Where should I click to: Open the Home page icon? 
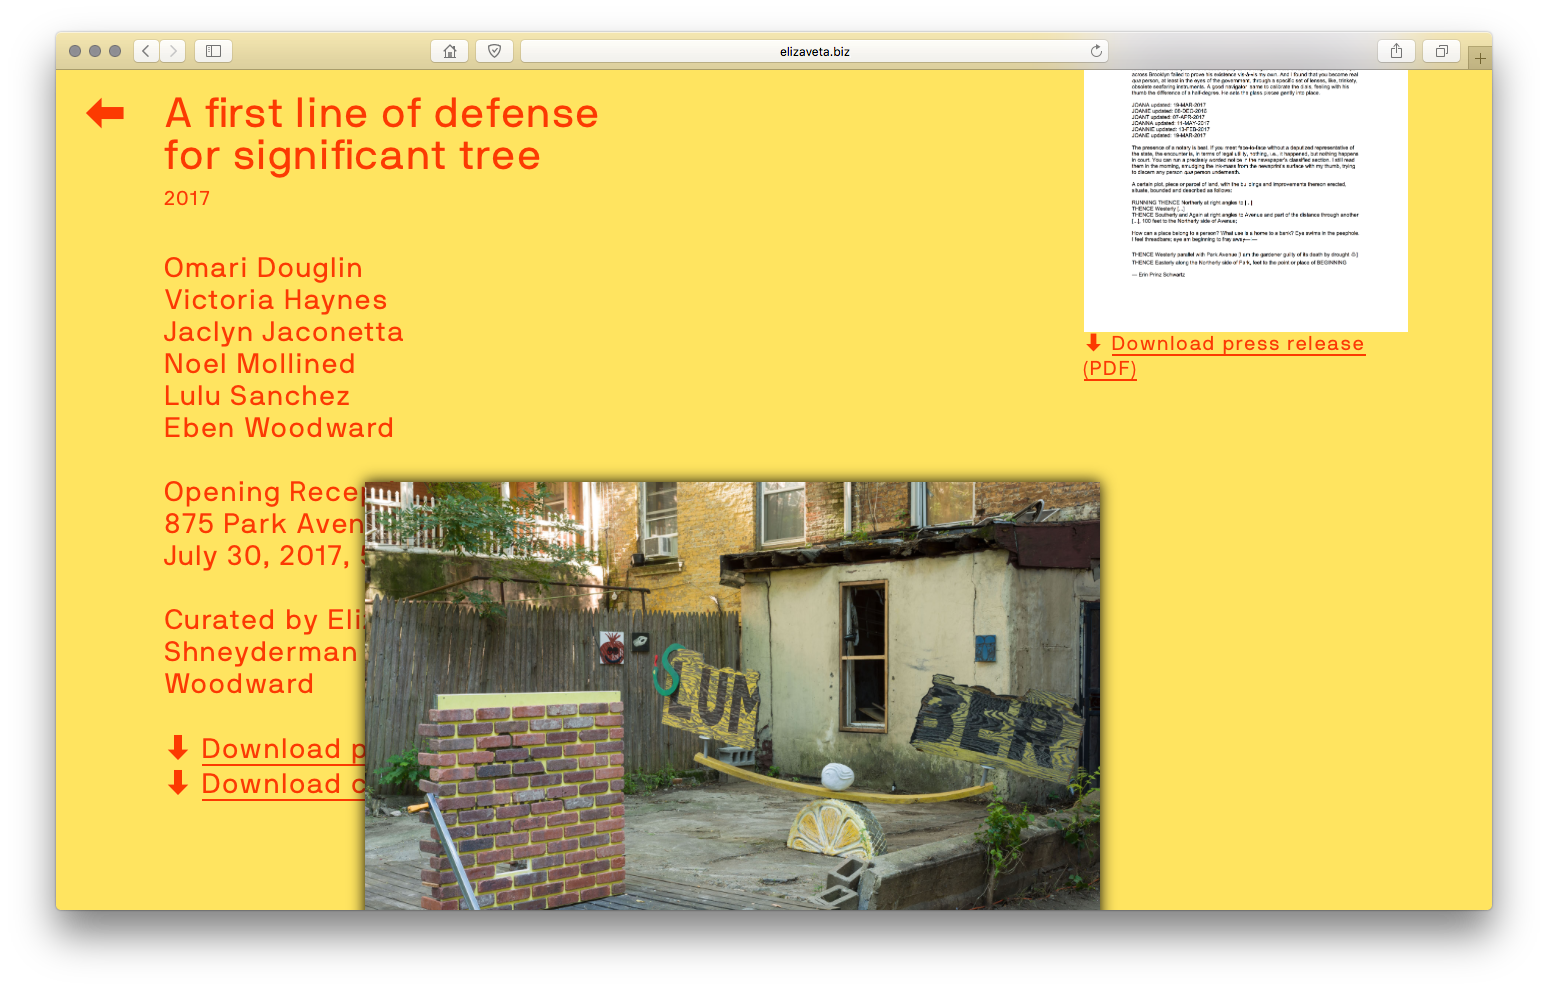coord(450,51)
